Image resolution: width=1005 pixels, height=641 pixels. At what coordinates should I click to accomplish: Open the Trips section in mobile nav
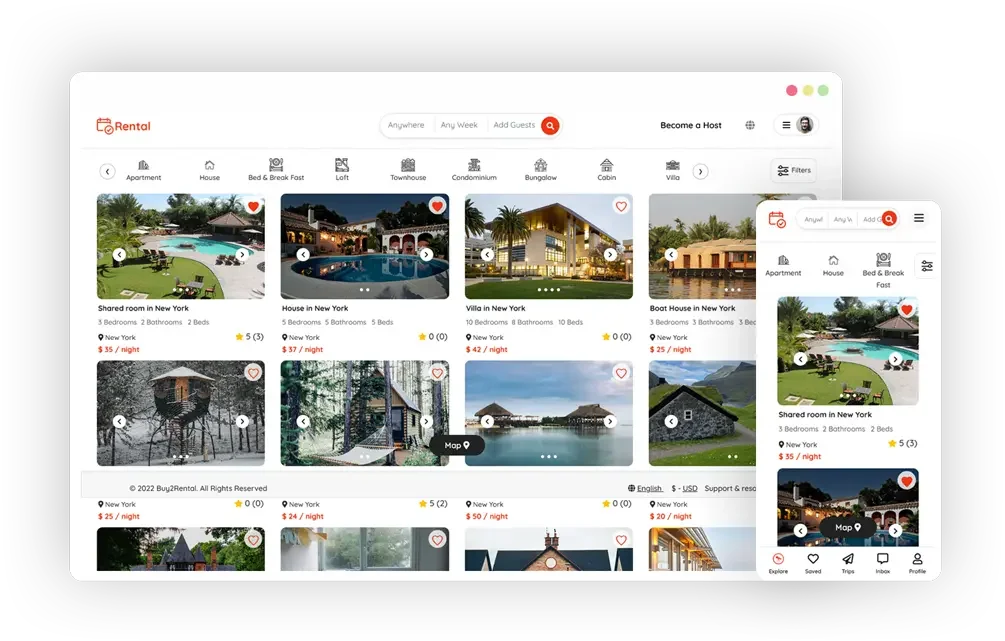[848, 563]
